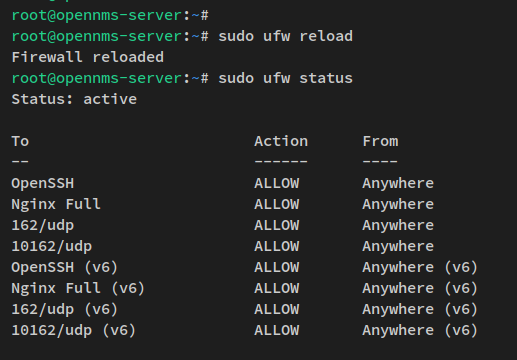Click ALLOW in the OpenSSH row
This screenshot has width=517, height=360.
pos(277,183)
